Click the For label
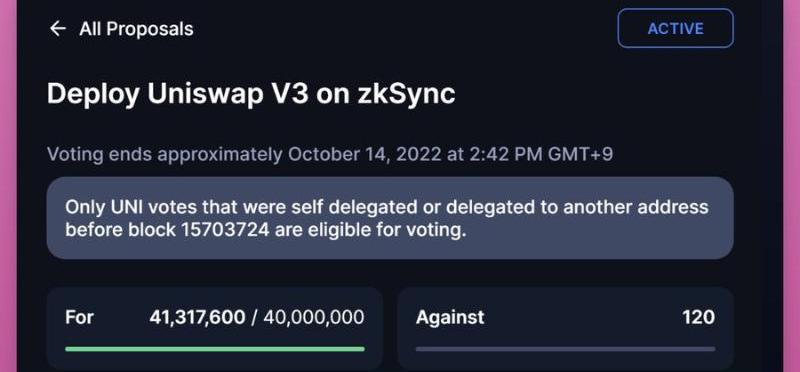The image size is (800, 372). click(80, 317)
